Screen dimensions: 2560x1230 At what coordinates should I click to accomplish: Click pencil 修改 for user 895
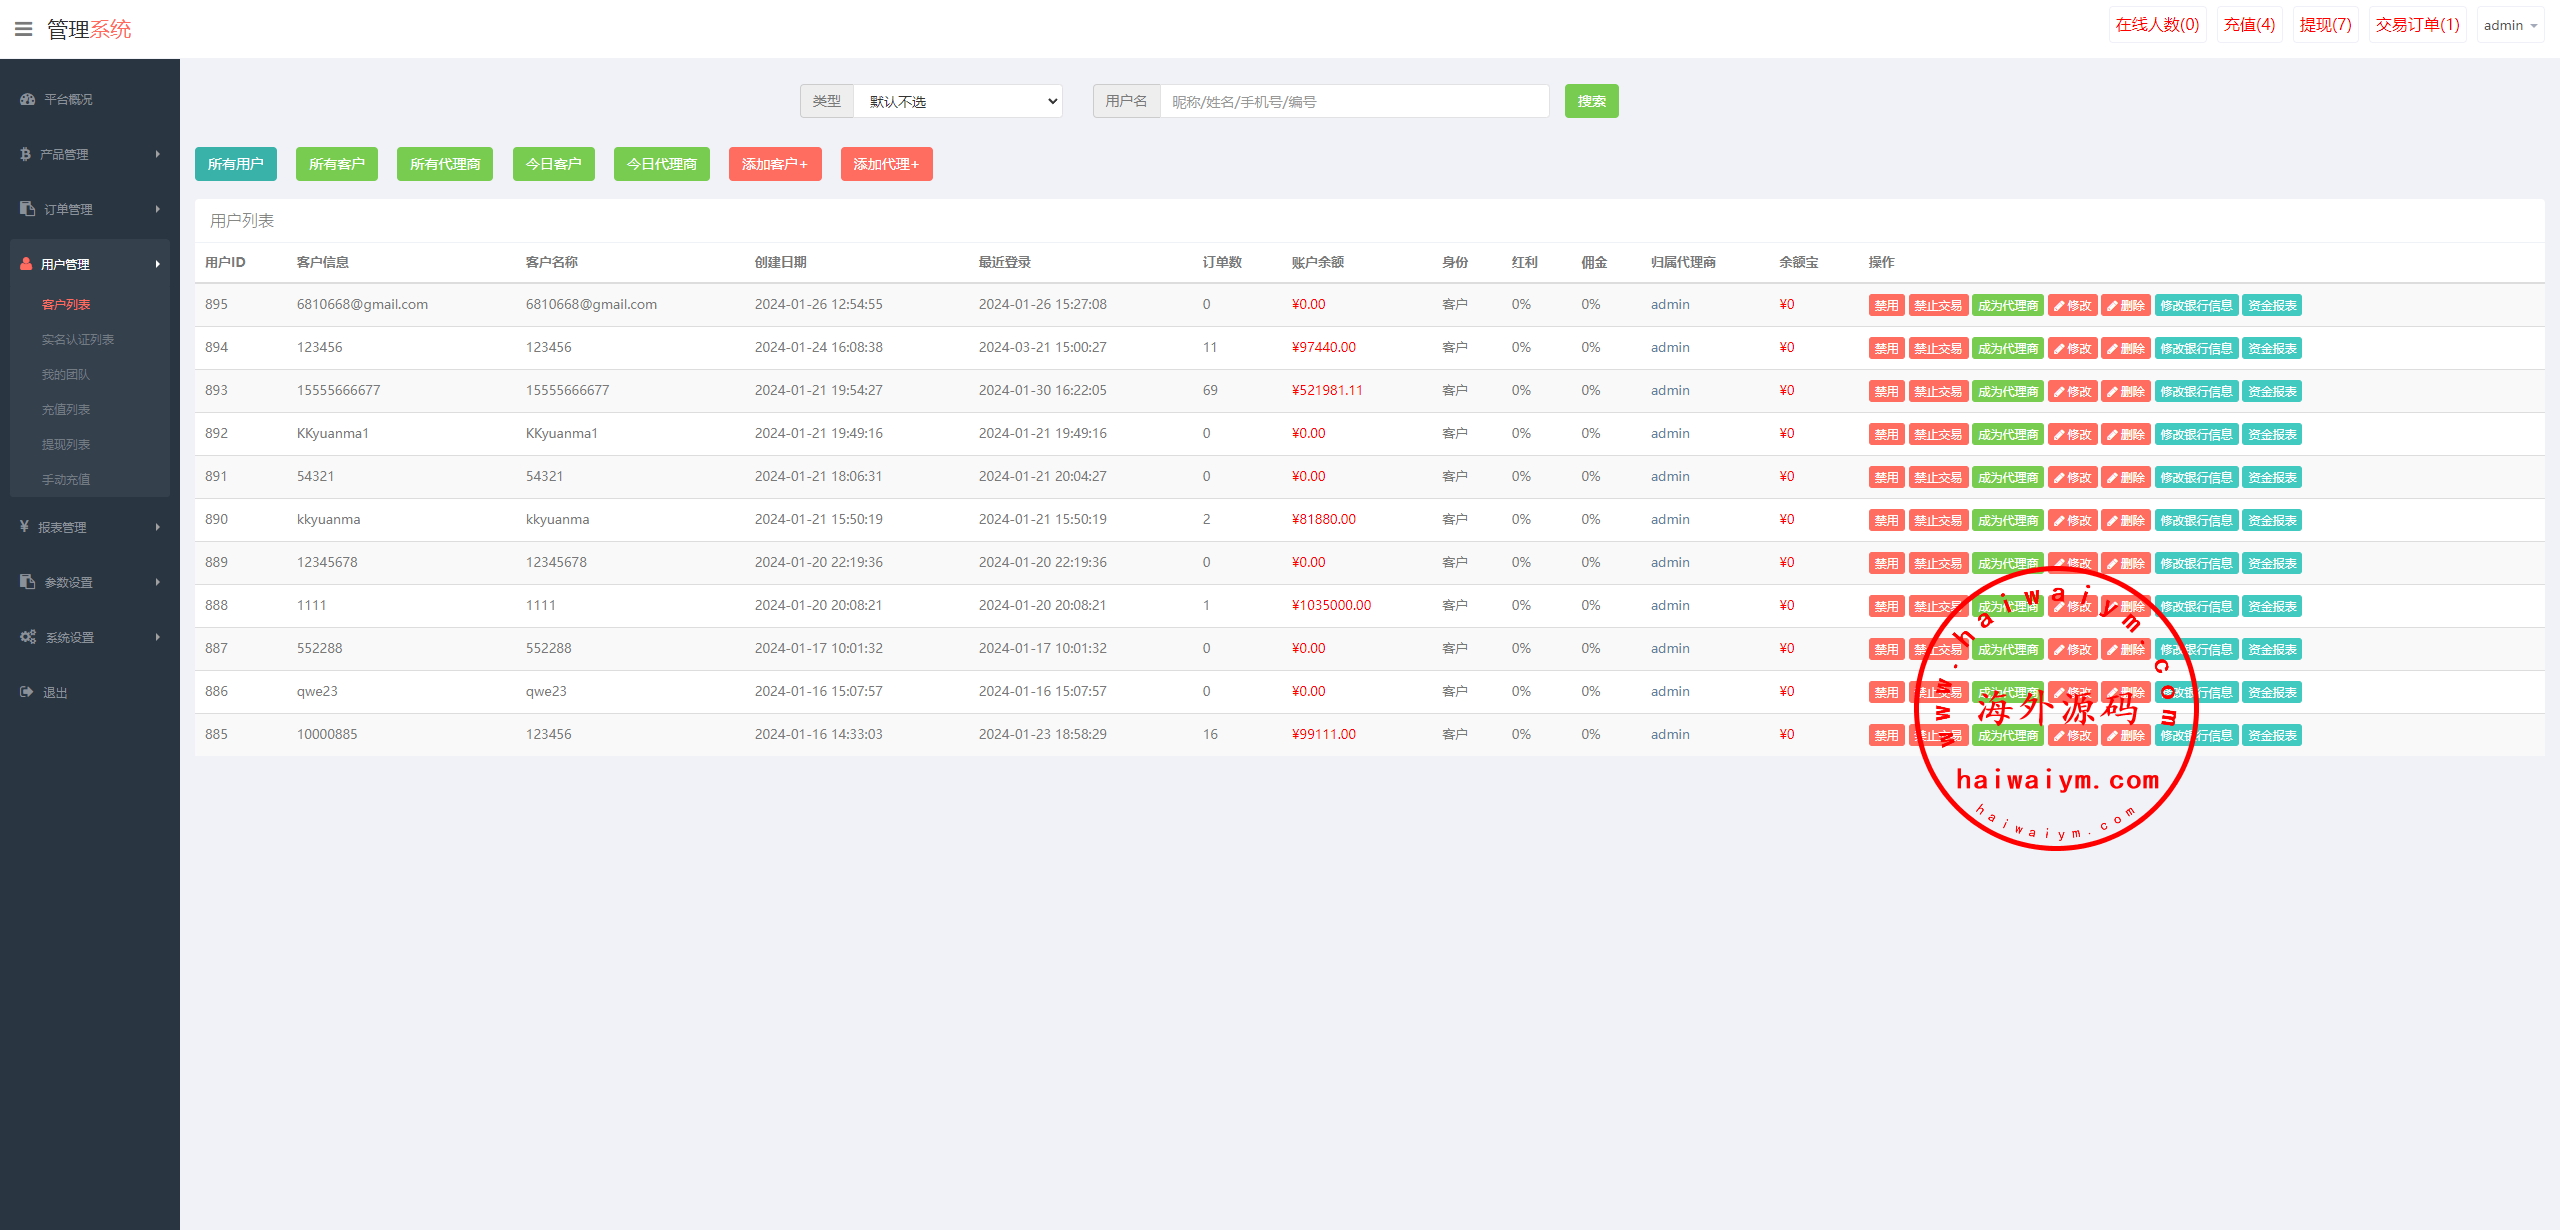(2072, 306)
